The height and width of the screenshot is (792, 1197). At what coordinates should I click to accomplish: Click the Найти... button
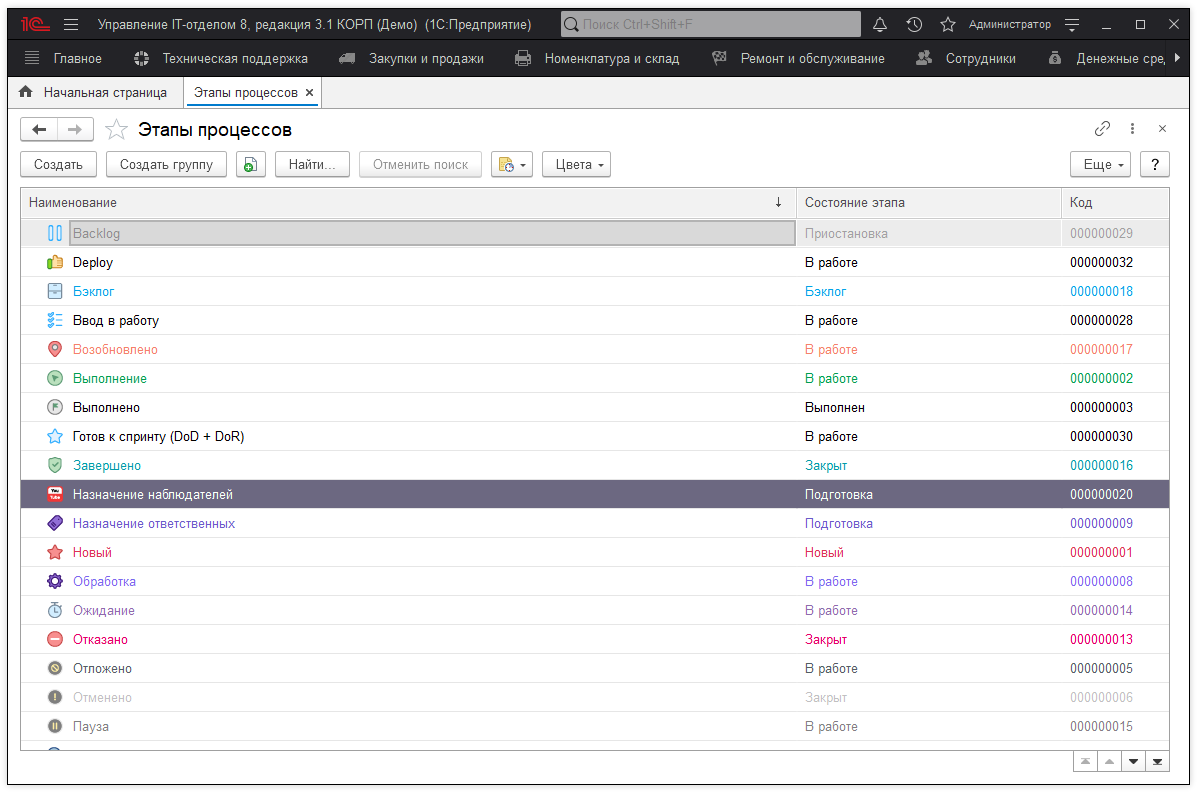(x=312, y=165)
